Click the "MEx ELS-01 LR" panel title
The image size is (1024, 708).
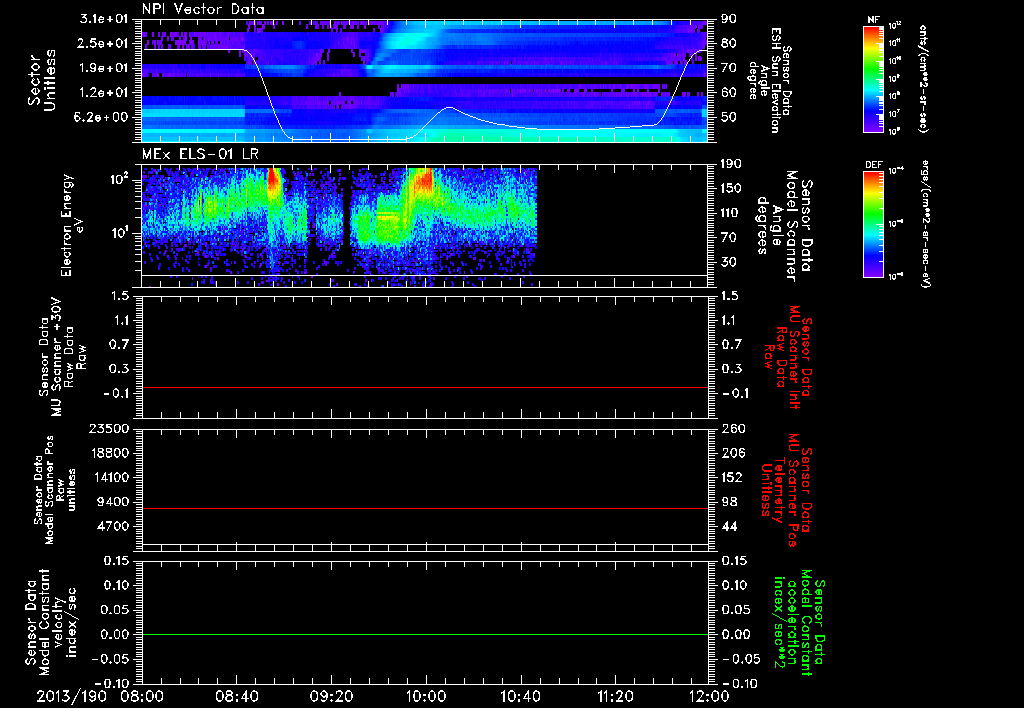(200, 155)
